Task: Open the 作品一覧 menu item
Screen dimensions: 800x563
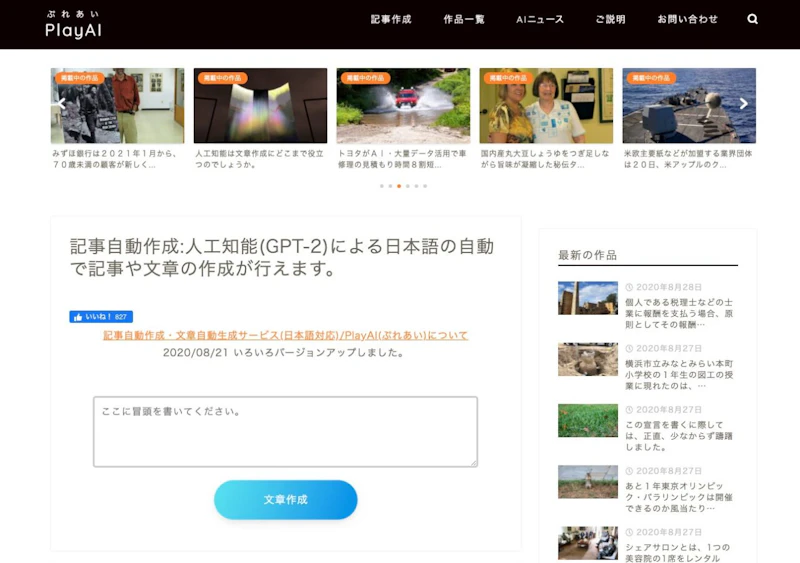Action: click(x=464, y=19)
